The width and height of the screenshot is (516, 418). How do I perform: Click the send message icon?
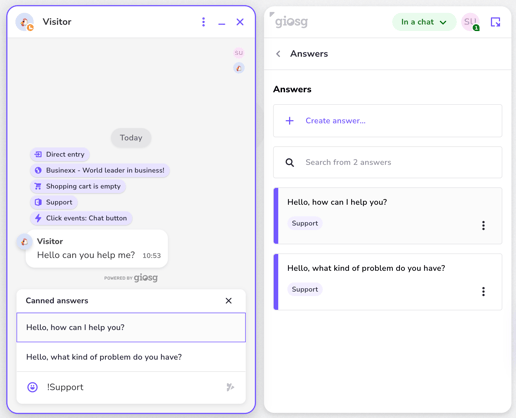click(x=230, y=387)
